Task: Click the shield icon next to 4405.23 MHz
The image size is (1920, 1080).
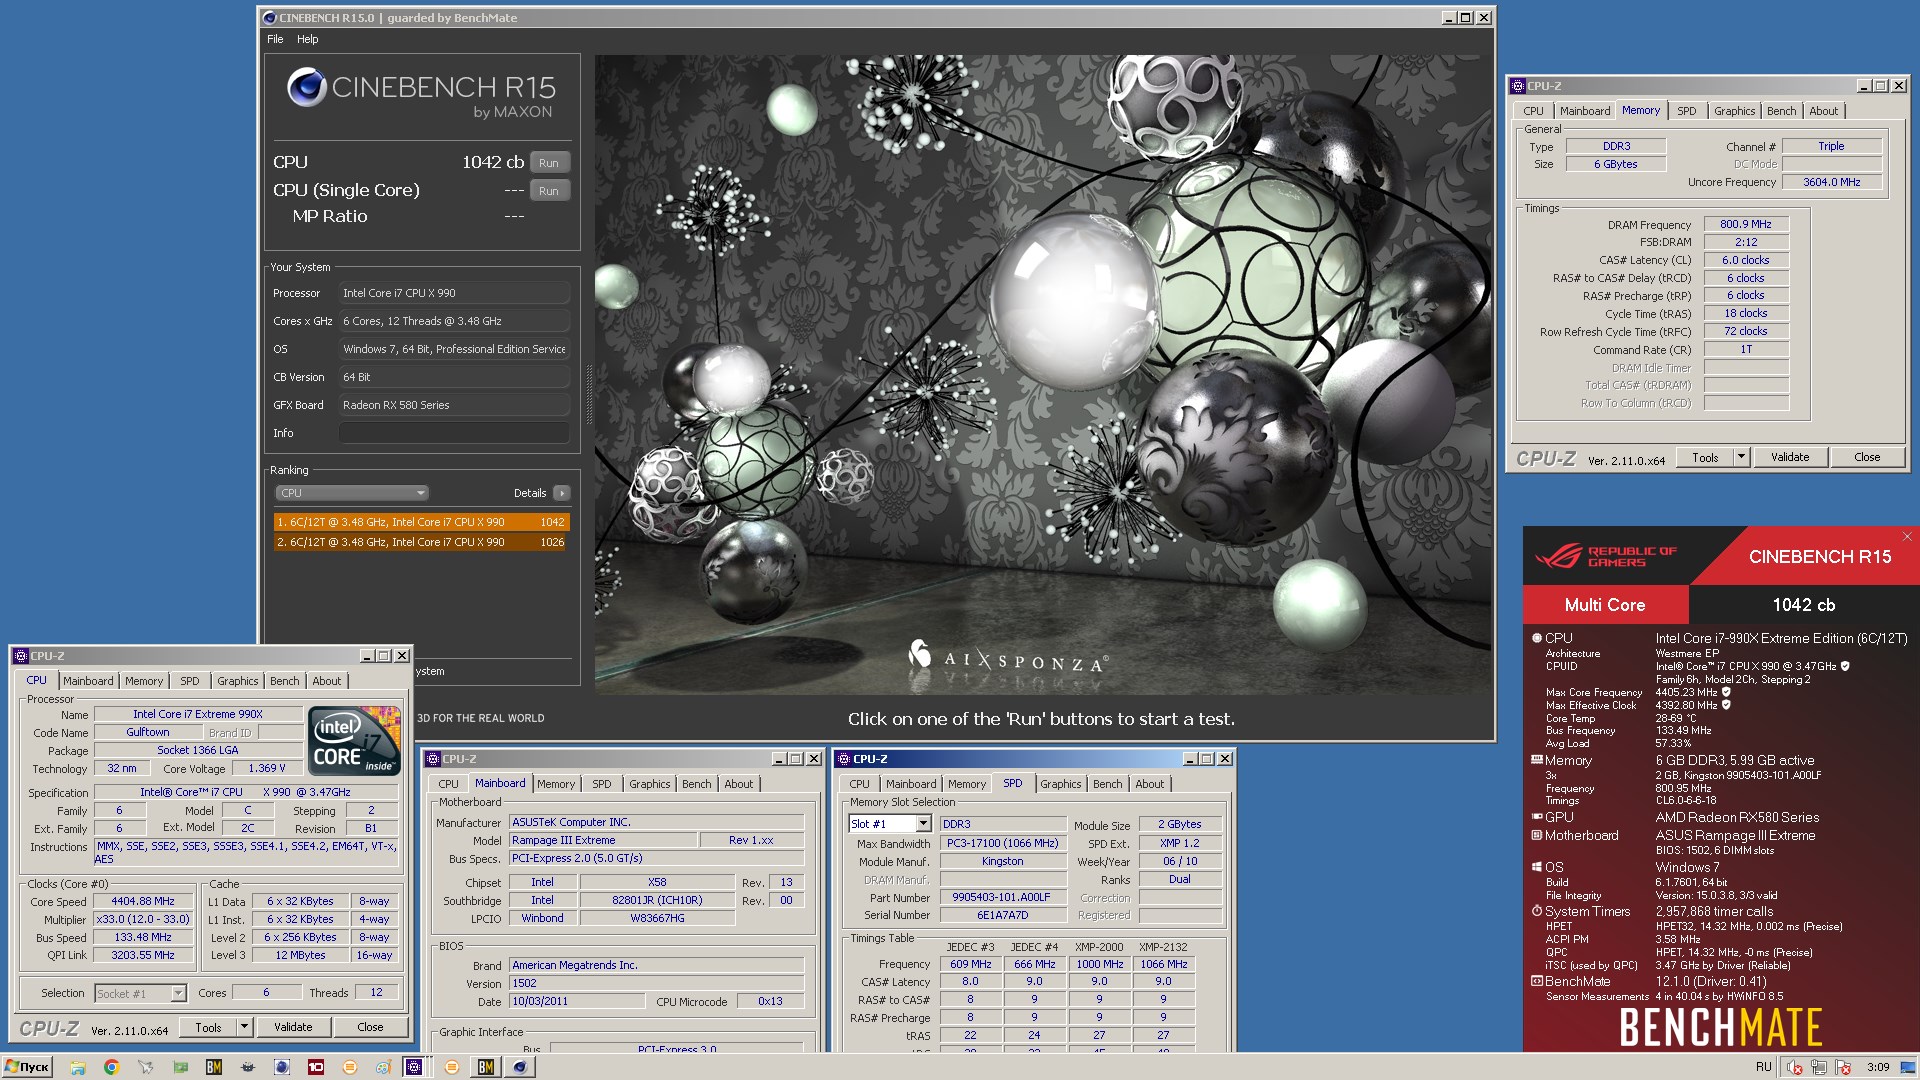Action: 1726,692
